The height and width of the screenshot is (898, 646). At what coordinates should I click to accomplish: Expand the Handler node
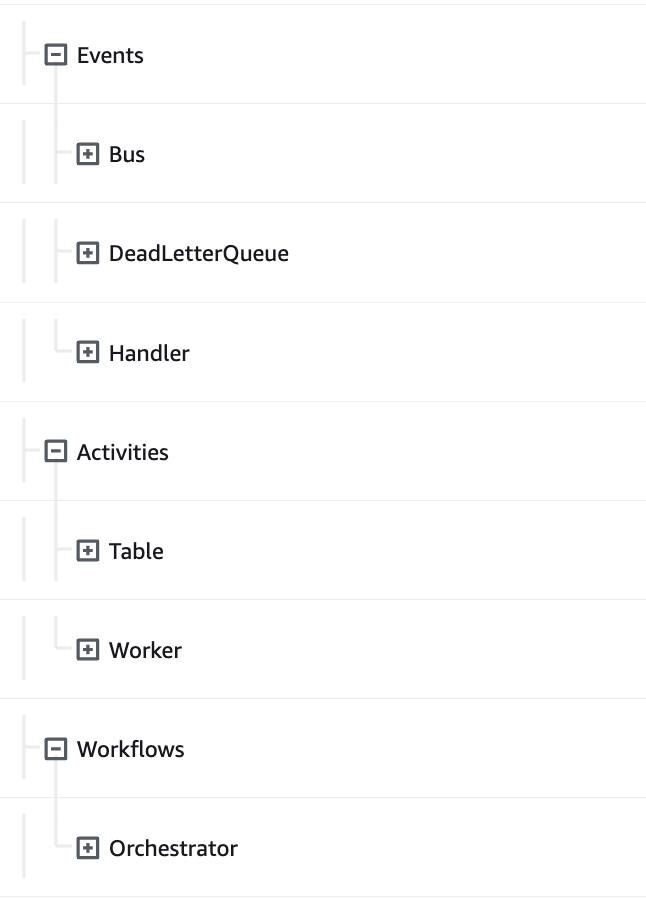(88, 353)
